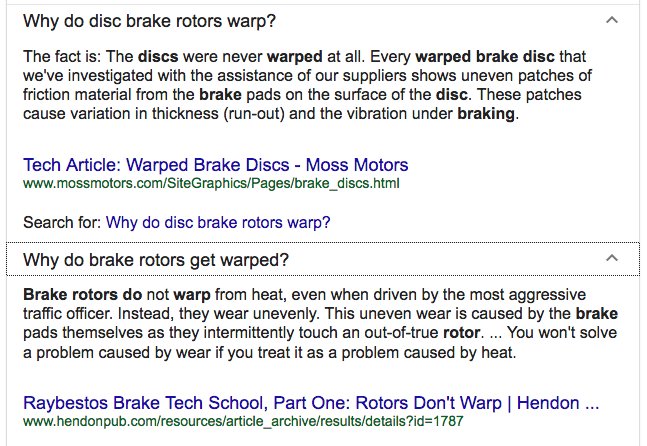Screen dimensions: 647x446
Task: Click "Rotors Don't Warp" in the Raybestos title
Action: pos(428,403)
